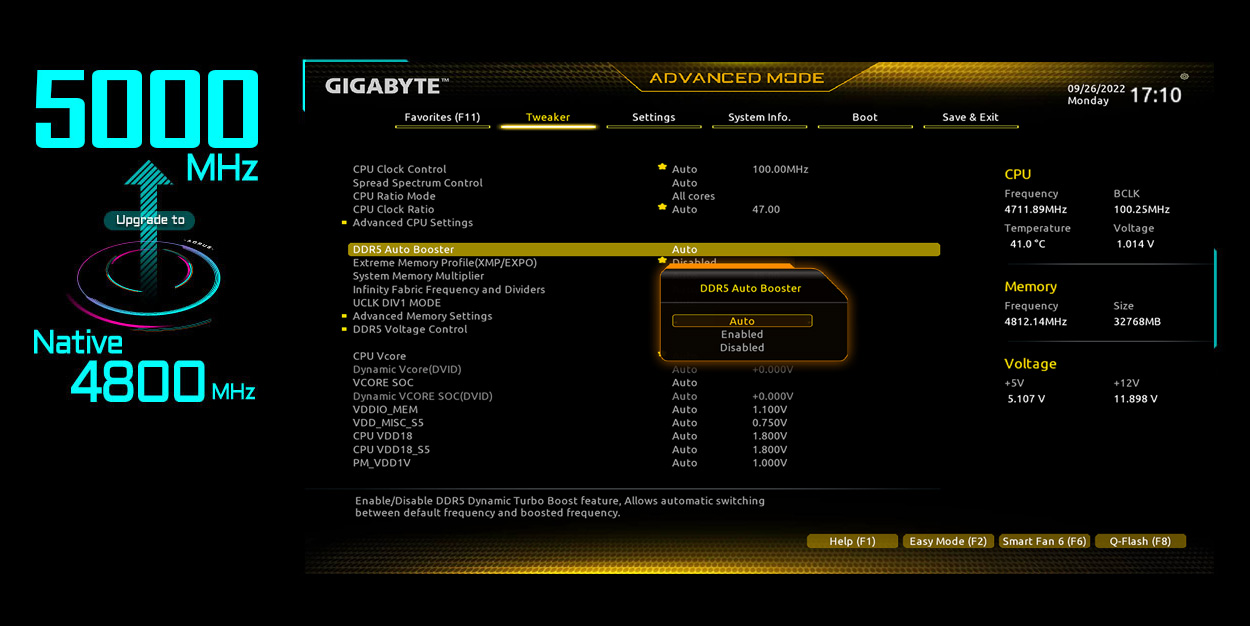Click the yellow bullet beside Advanced CPU Settings
This screenshot has height=626, width=1250.
(x=345, y=223)
